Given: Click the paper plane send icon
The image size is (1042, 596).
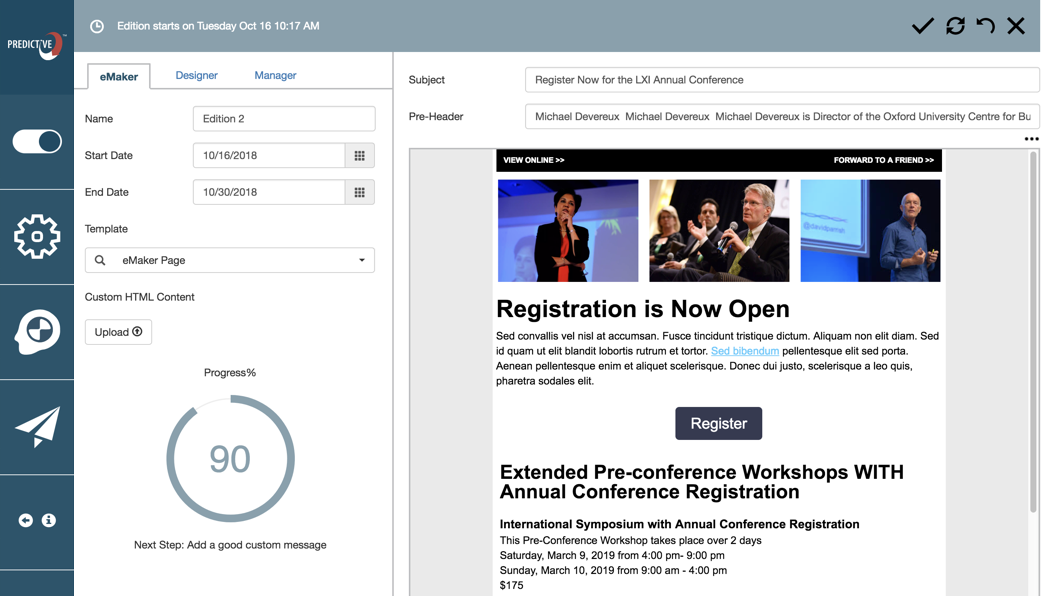Looking at the screenshot, I should point(37,427).
